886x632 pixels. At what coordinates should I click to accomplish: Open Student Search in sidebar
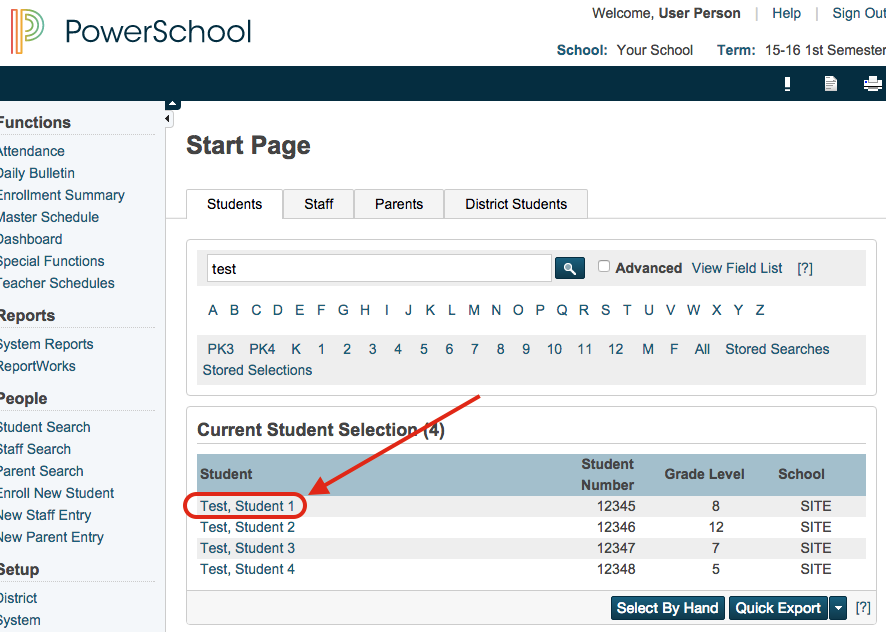45,427
